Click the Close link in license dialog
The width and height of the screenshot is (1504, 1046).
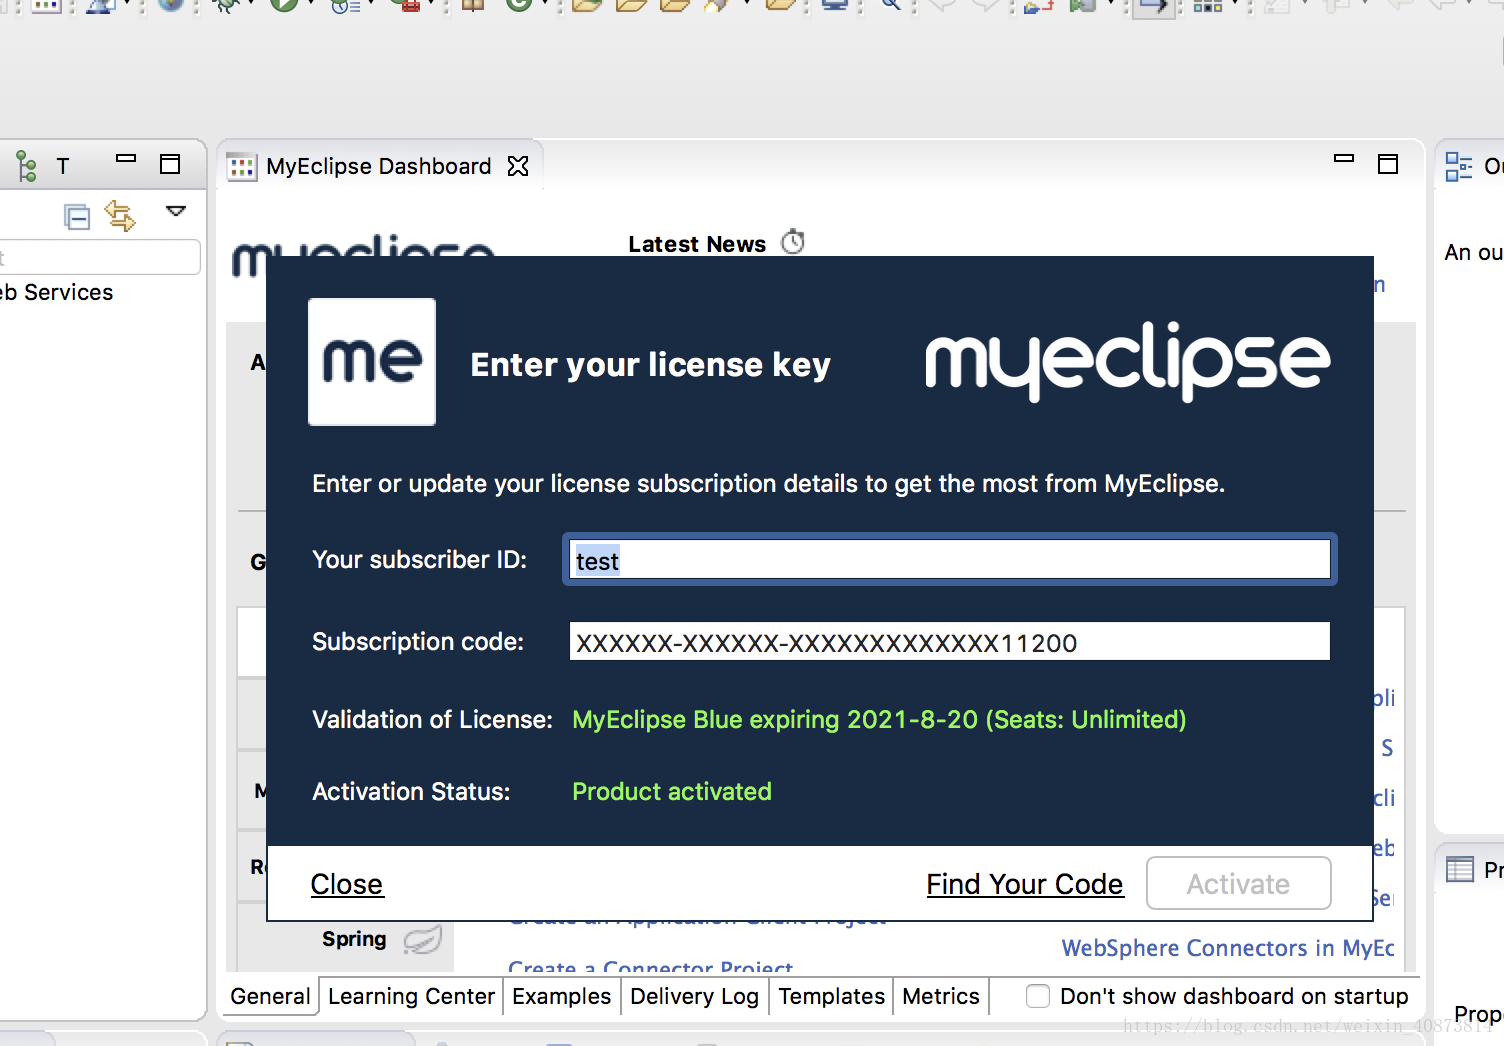coord(346,884)
